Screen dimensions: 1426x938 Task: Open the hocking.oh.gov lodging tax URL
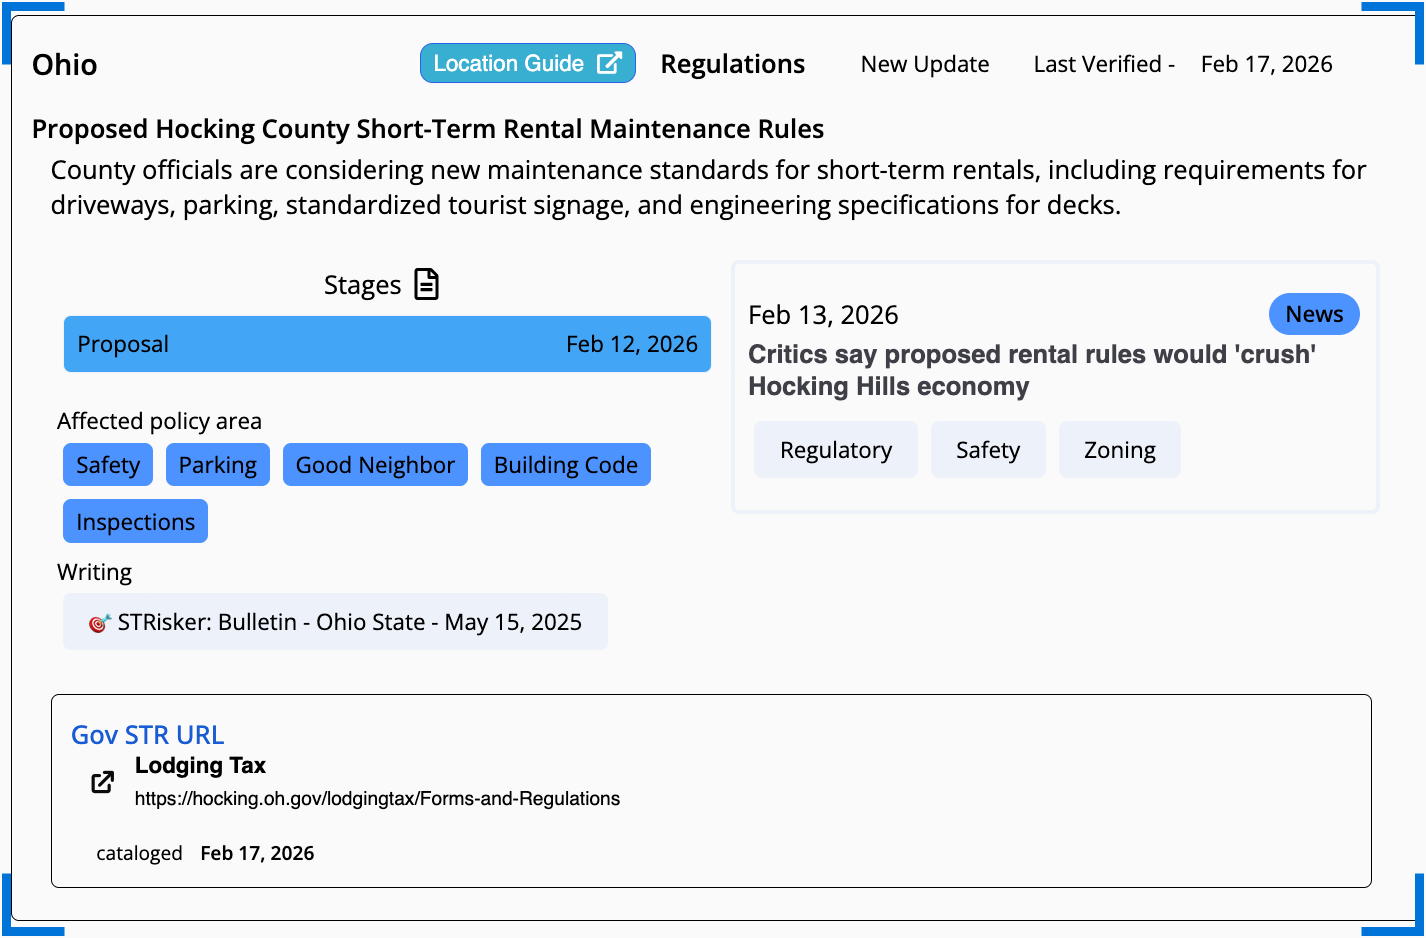coord(377,799)
